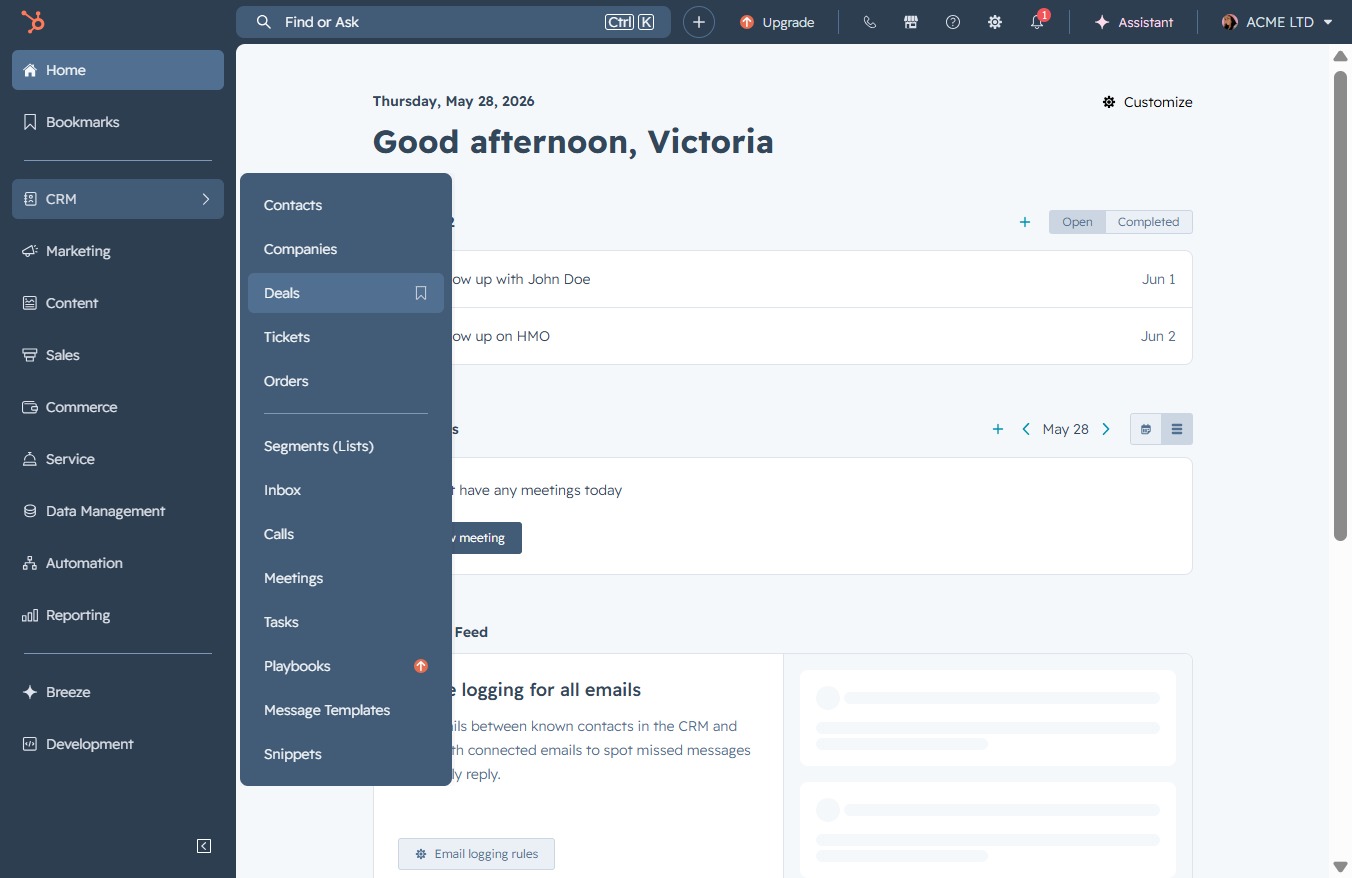Select Calls from CRM flyout
This screenshot has height=878, width=1352.
pyautogui.click(x=346, y=534)
